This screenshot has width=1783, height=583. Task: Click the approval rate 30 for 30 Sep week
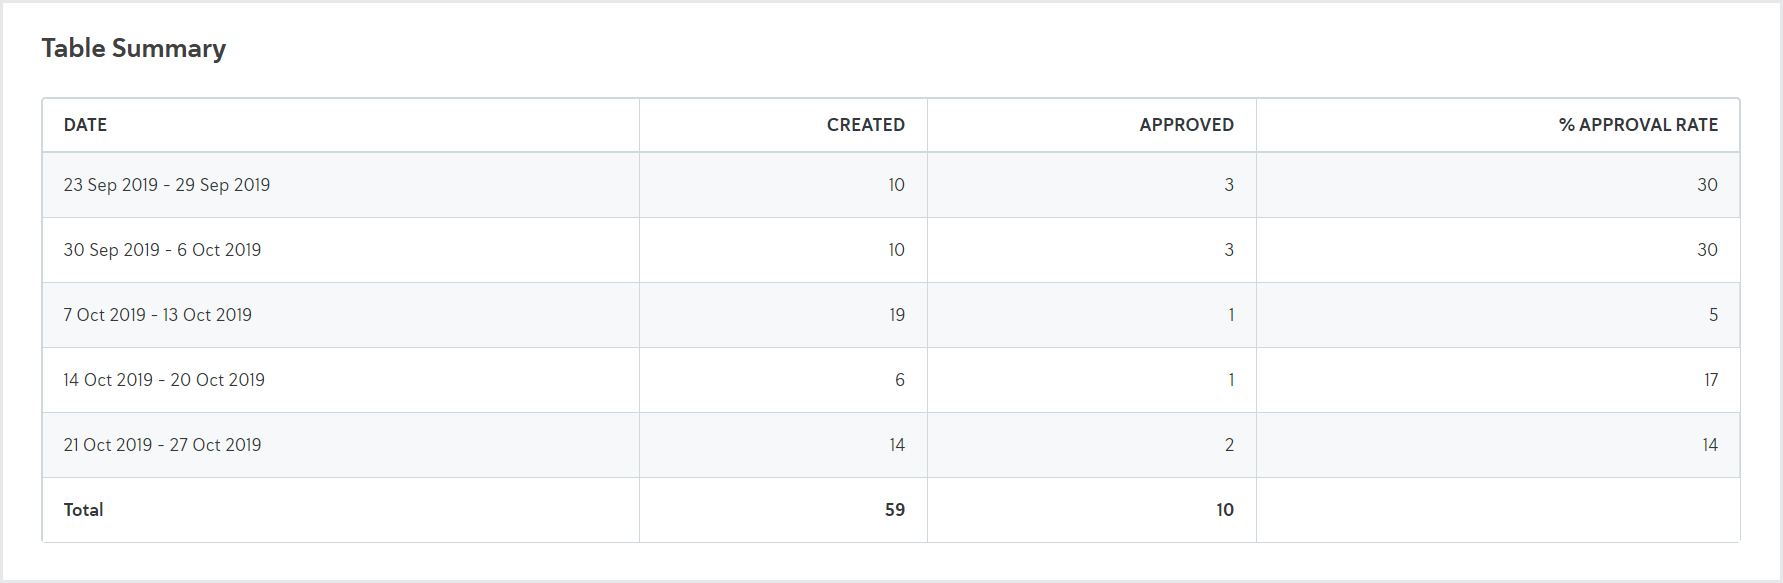1709,249
